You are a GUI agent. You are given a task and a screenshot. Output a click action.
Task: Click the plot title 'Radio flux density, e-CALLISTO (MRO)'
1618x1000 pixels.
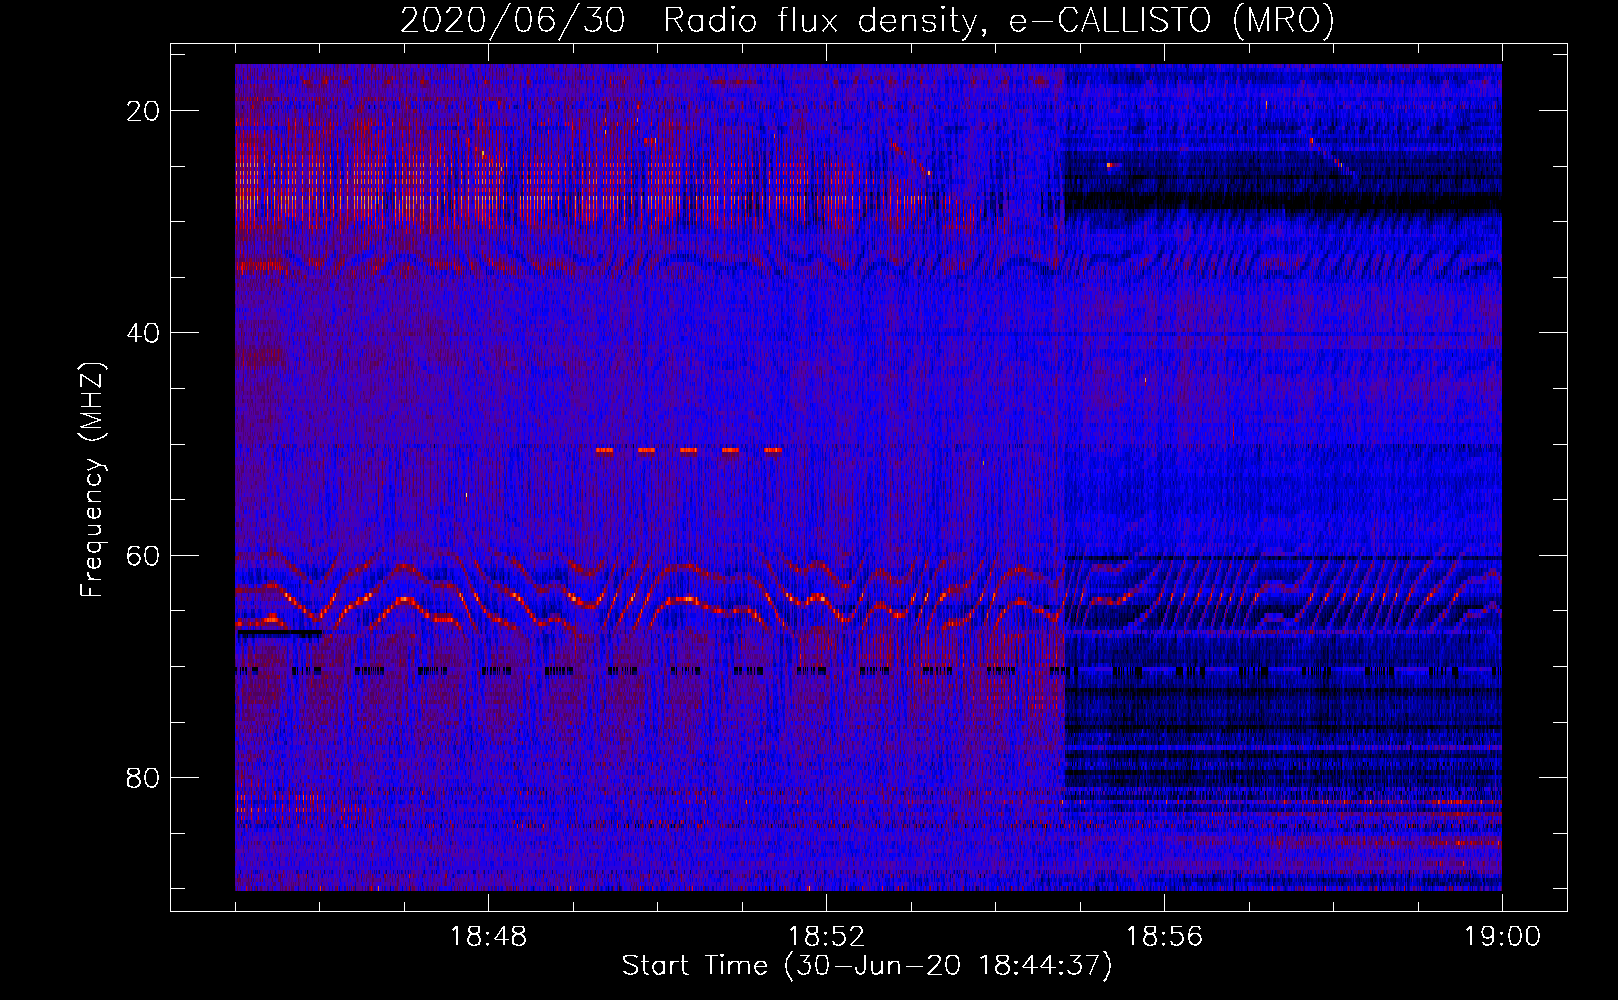point(998,20)
